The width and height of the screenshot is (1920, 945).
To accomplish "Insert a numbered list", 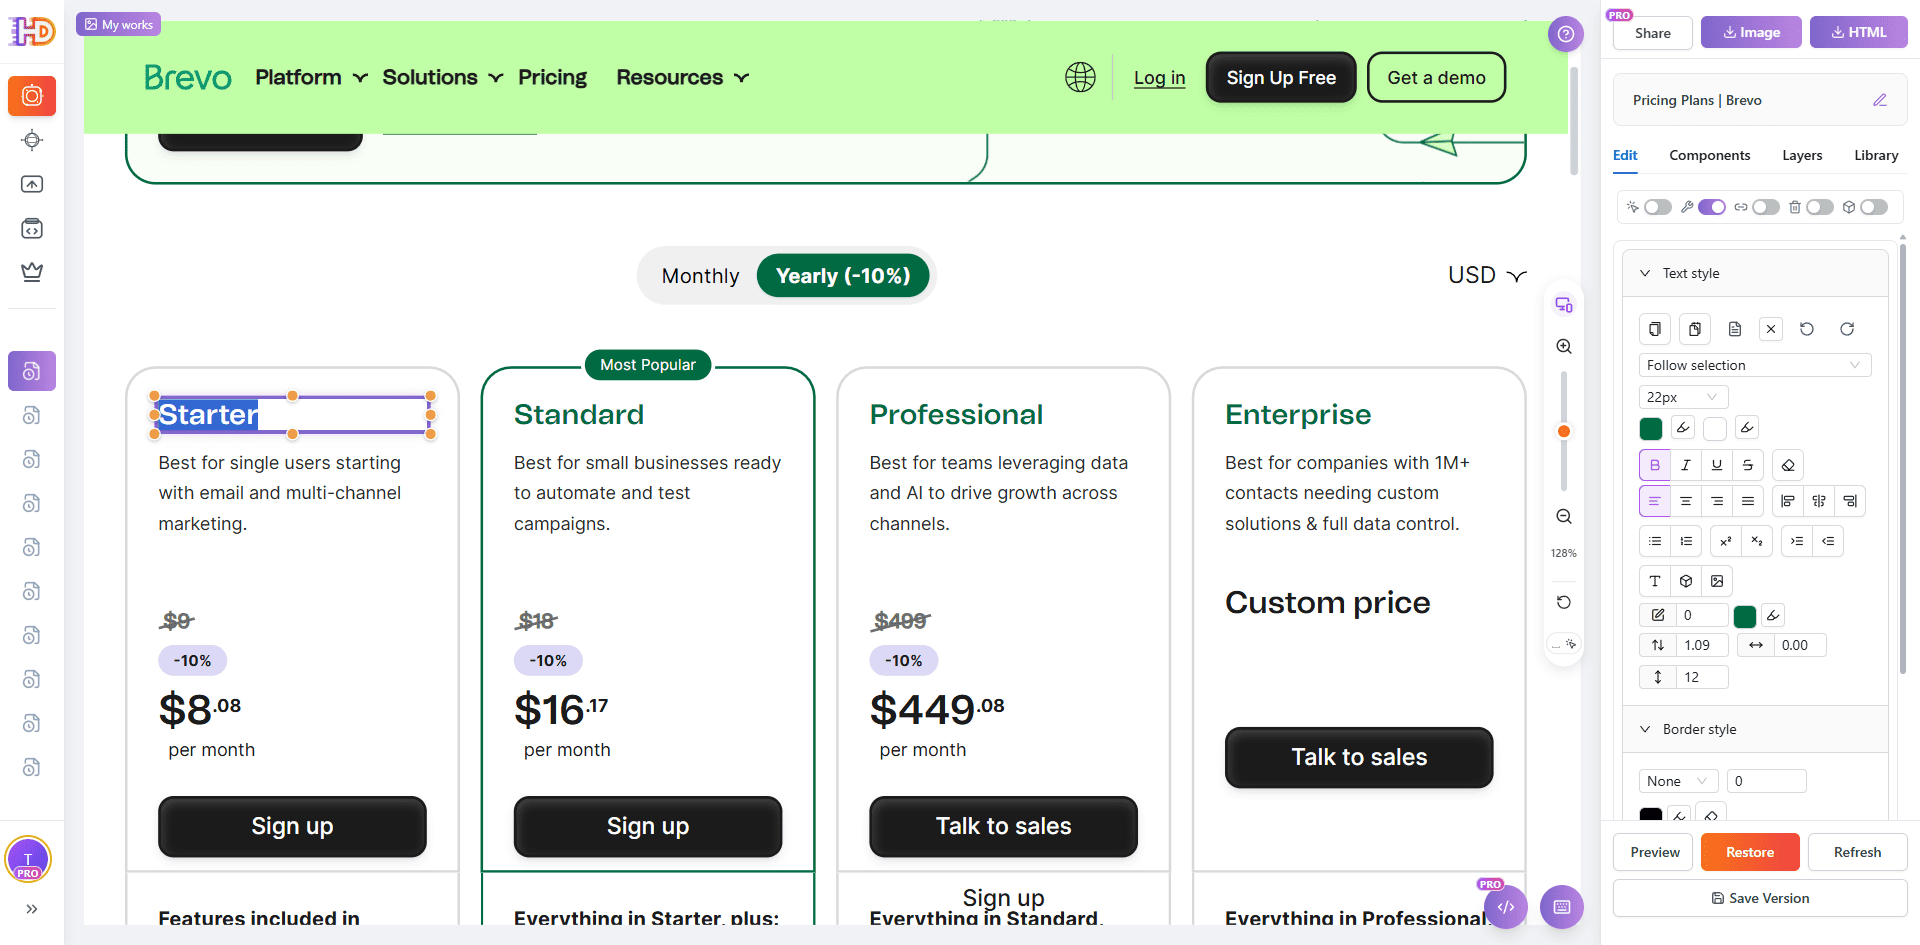I will point(1687,541).
